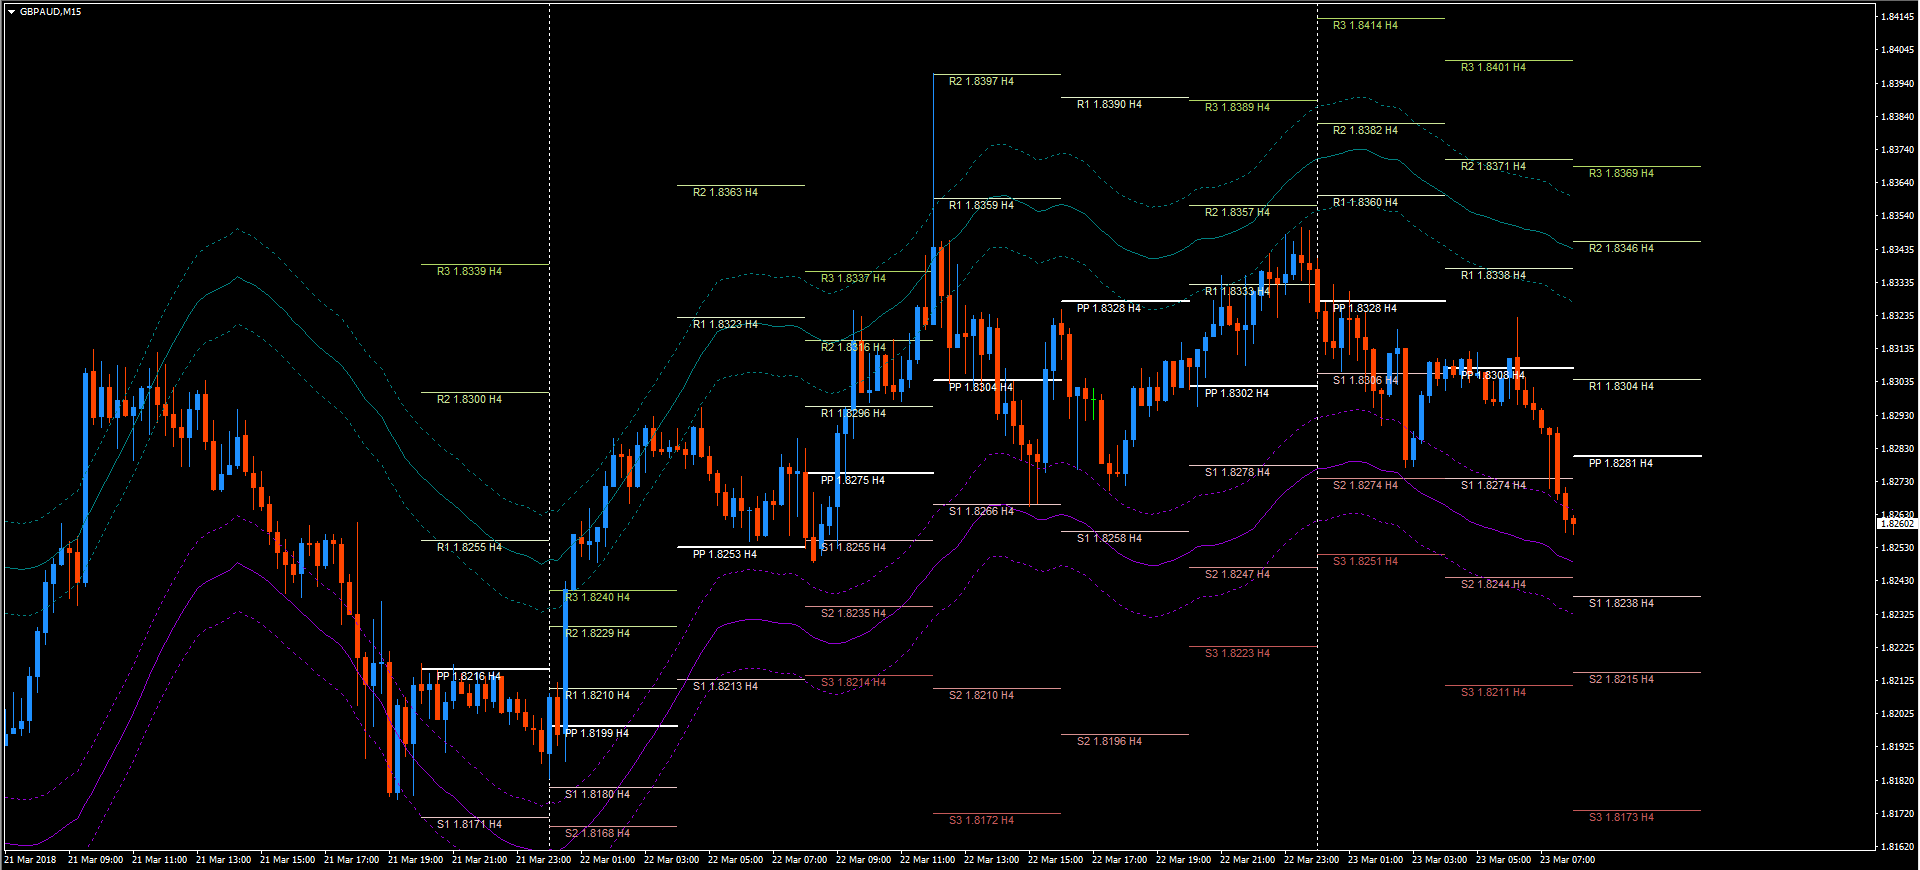1920x870 pixels.
Task: Select the "R3 1.8369 H4" resistance label
Action: tap(1621, 174)
